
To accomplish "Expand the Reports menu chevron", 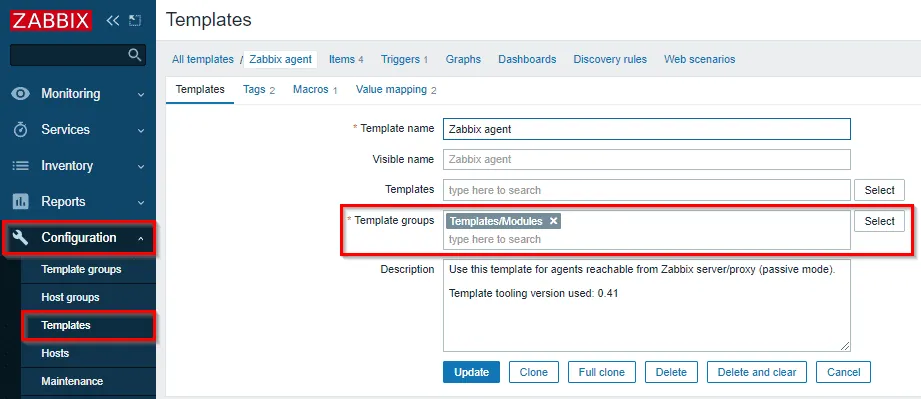I will tap(141, 203).
